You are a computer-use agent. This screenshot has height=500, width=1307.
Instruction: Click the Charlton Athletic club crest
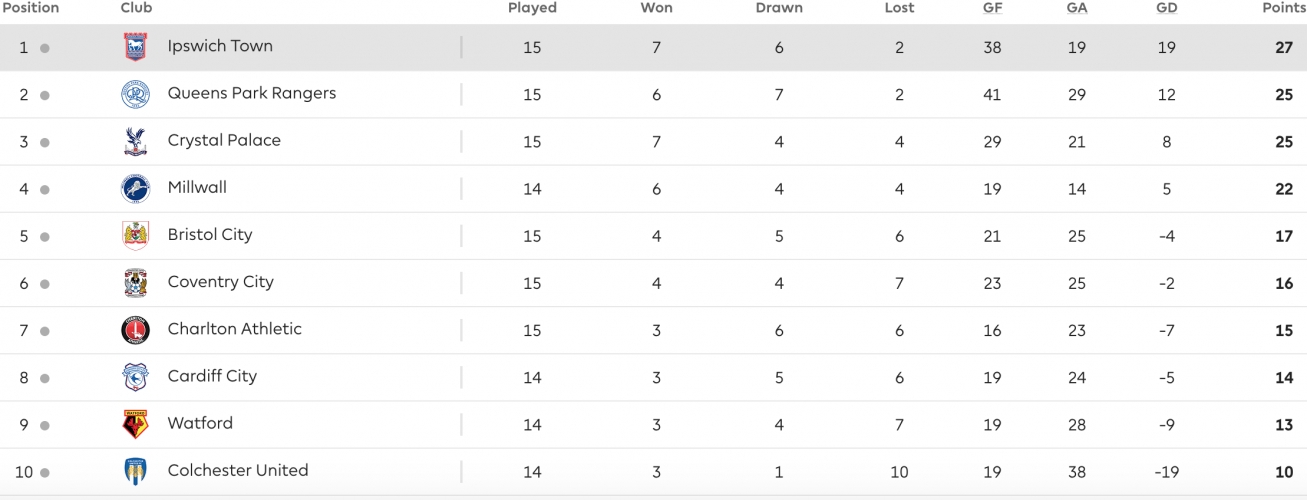coord(135,329)
